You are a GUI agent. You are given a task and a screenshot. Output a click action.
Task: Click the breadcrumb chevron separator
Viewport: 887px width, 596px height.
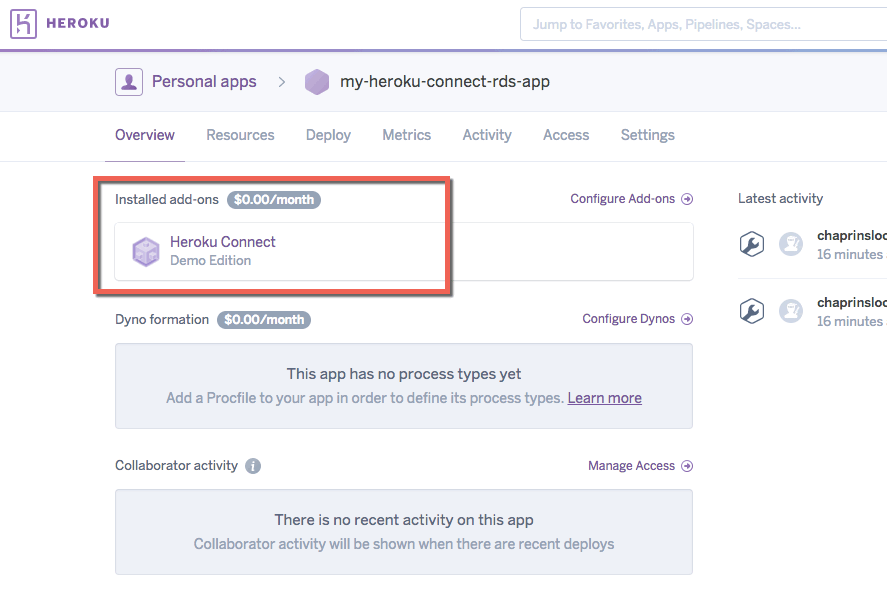click(282, 83)
